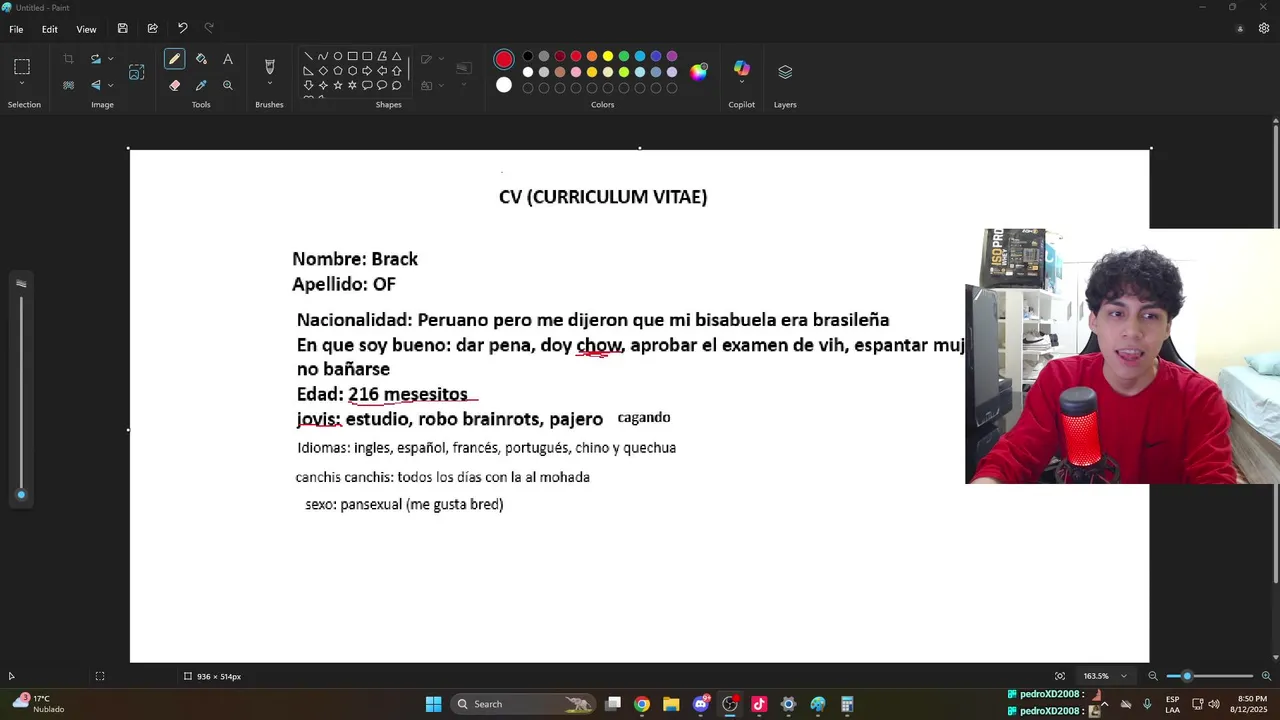Open the Image Creator/generative erase icon
Screen dimensions: 1280x720
point(137,72)
